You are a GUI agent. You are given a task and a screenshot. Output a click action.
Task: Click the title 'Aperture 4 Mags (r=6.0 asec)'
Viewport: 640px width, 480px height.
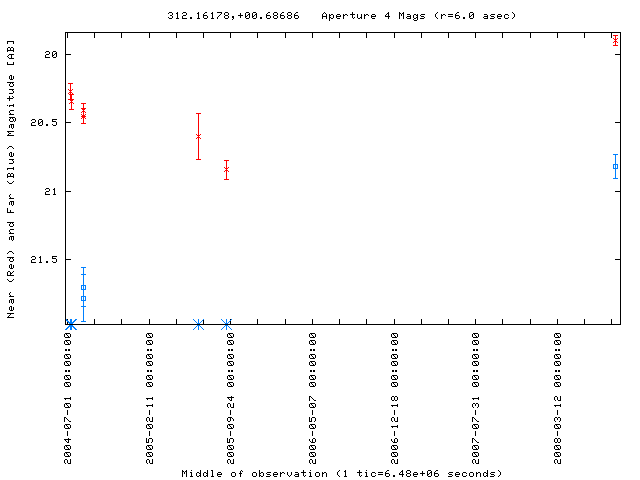click(419, 16)
